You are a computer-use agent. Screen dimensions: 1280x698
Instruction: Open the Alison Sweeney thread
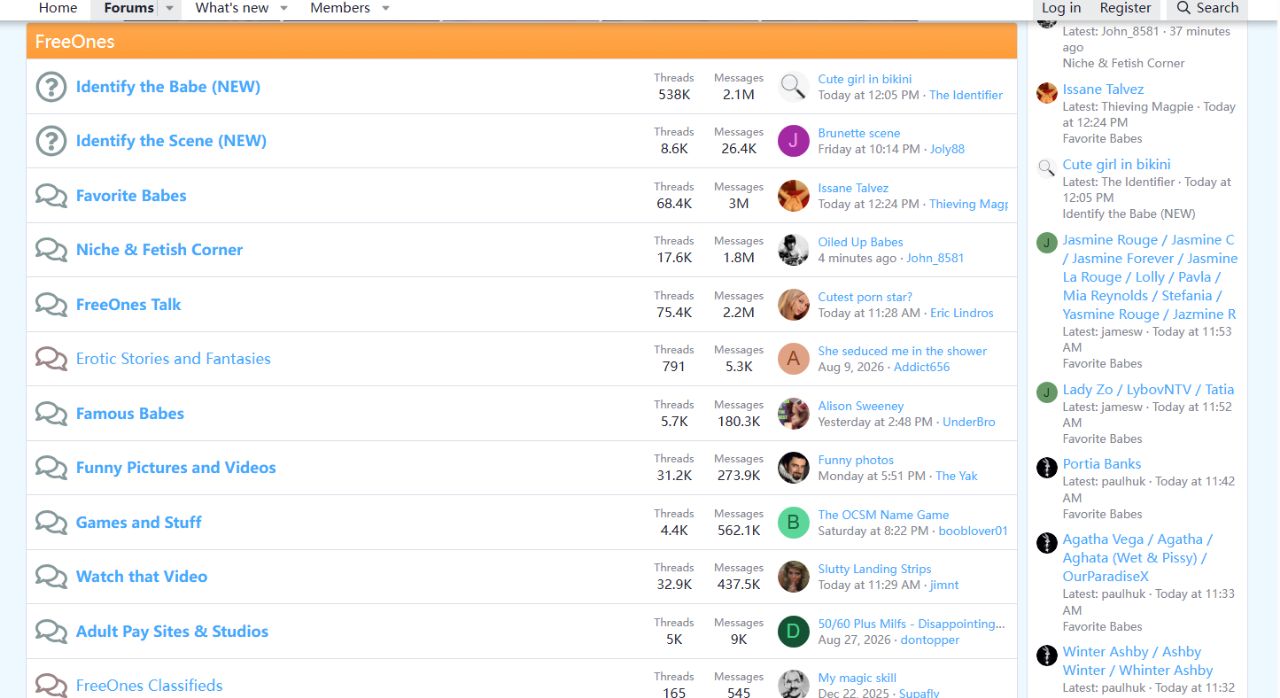click(x=861, y=406)
